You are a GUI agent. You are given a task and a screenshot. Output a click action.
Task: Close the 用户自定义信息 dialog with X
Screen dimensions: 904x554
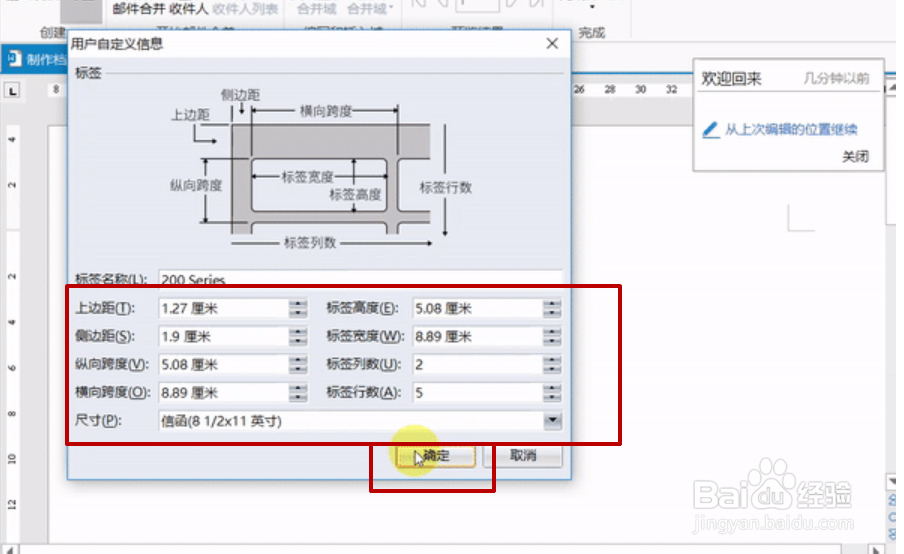[552, 44]
